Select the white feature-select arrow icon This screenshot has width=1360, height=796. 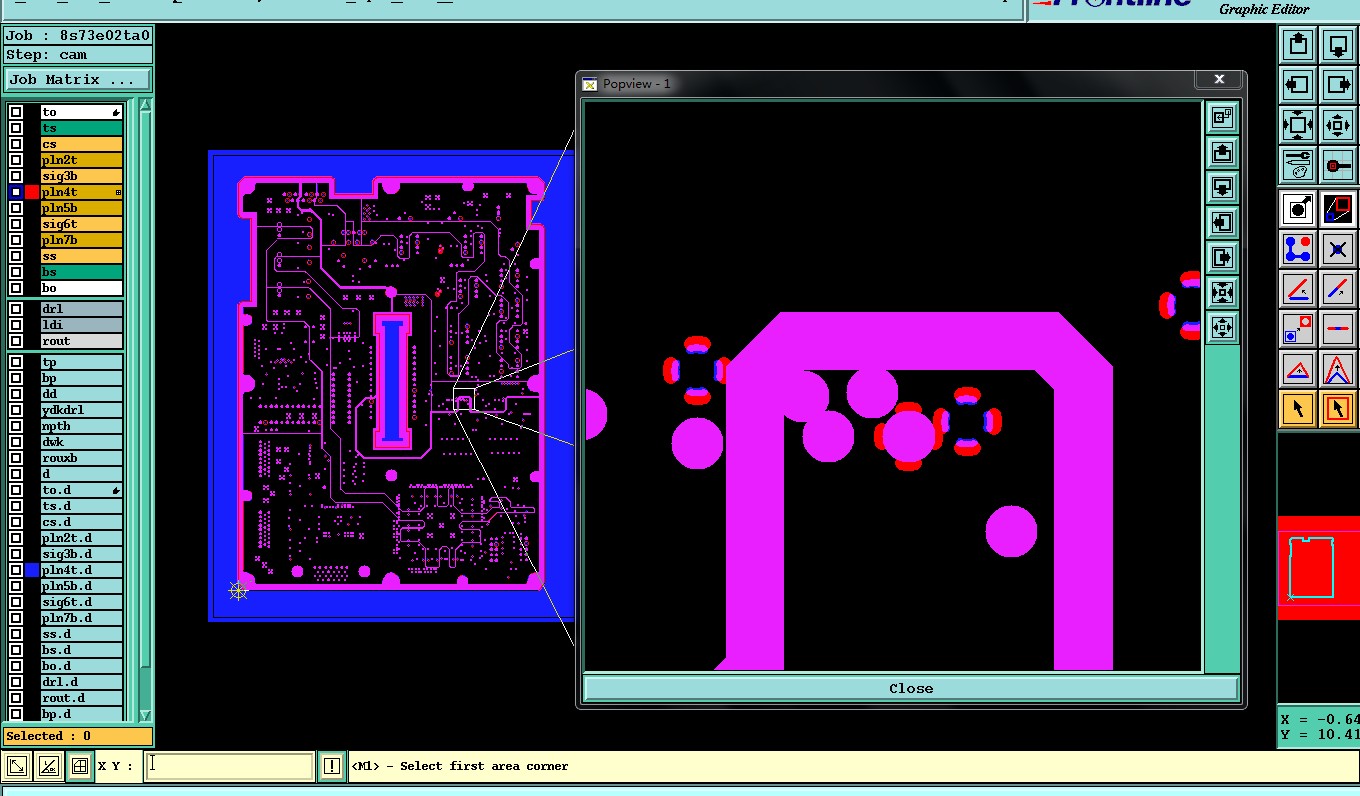(1298, 208)
